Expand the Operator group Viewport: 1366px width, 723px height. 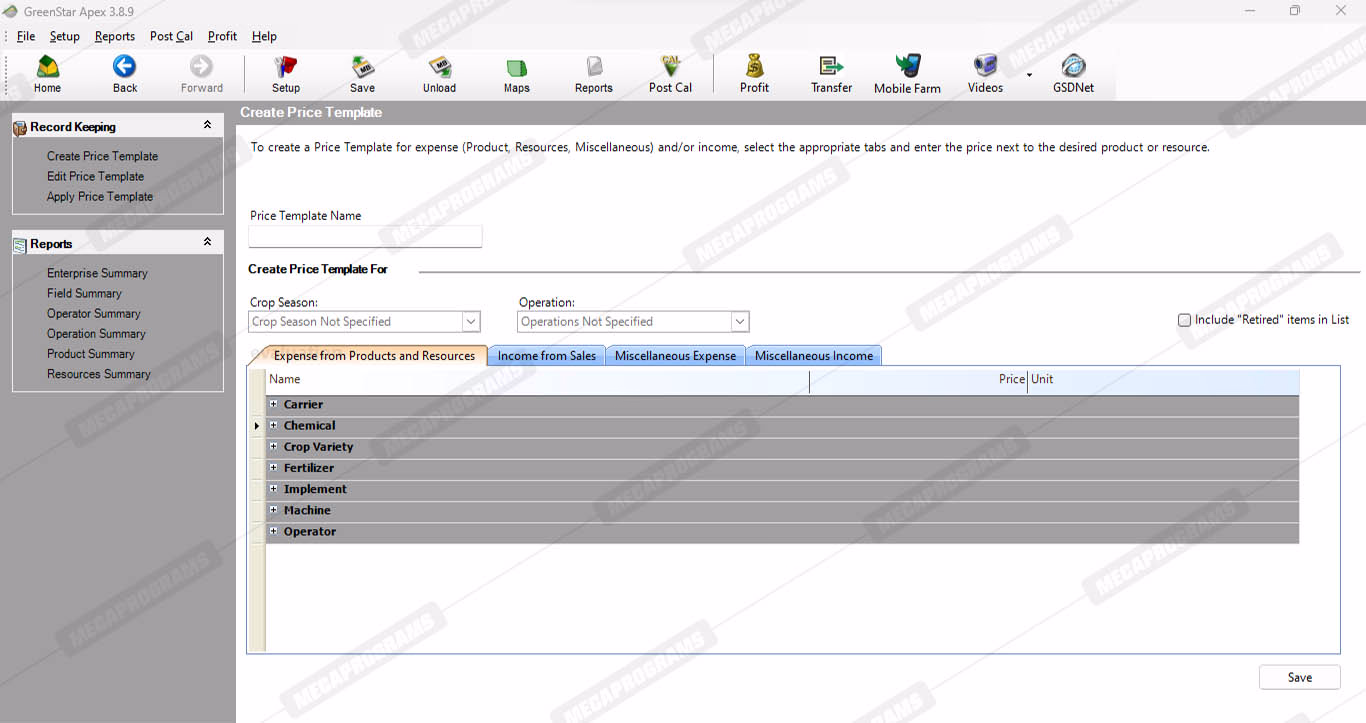(x=273, y=531)
